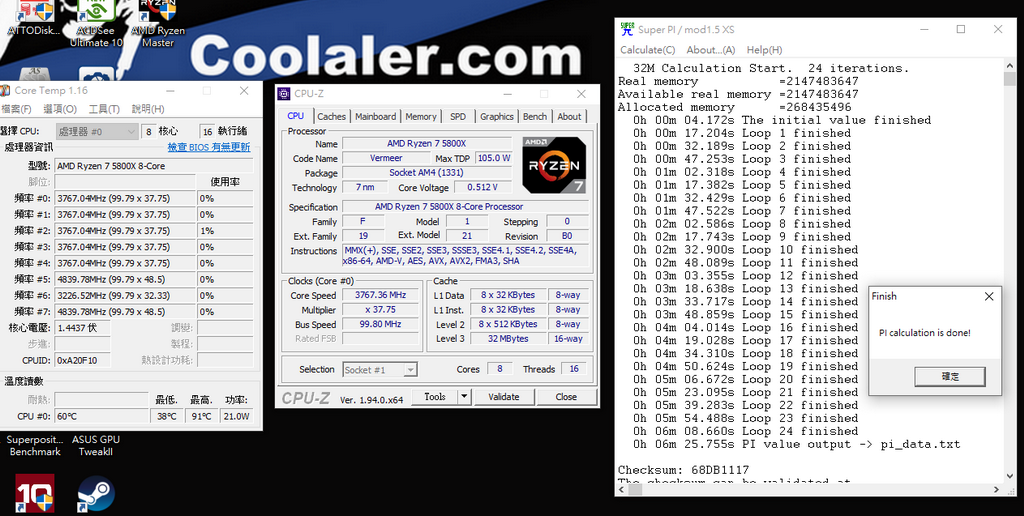Click the Checksum: 68DB1117 line
Image resolution: width=1024 pixels, height=516 pixels.
pos(684,470)
